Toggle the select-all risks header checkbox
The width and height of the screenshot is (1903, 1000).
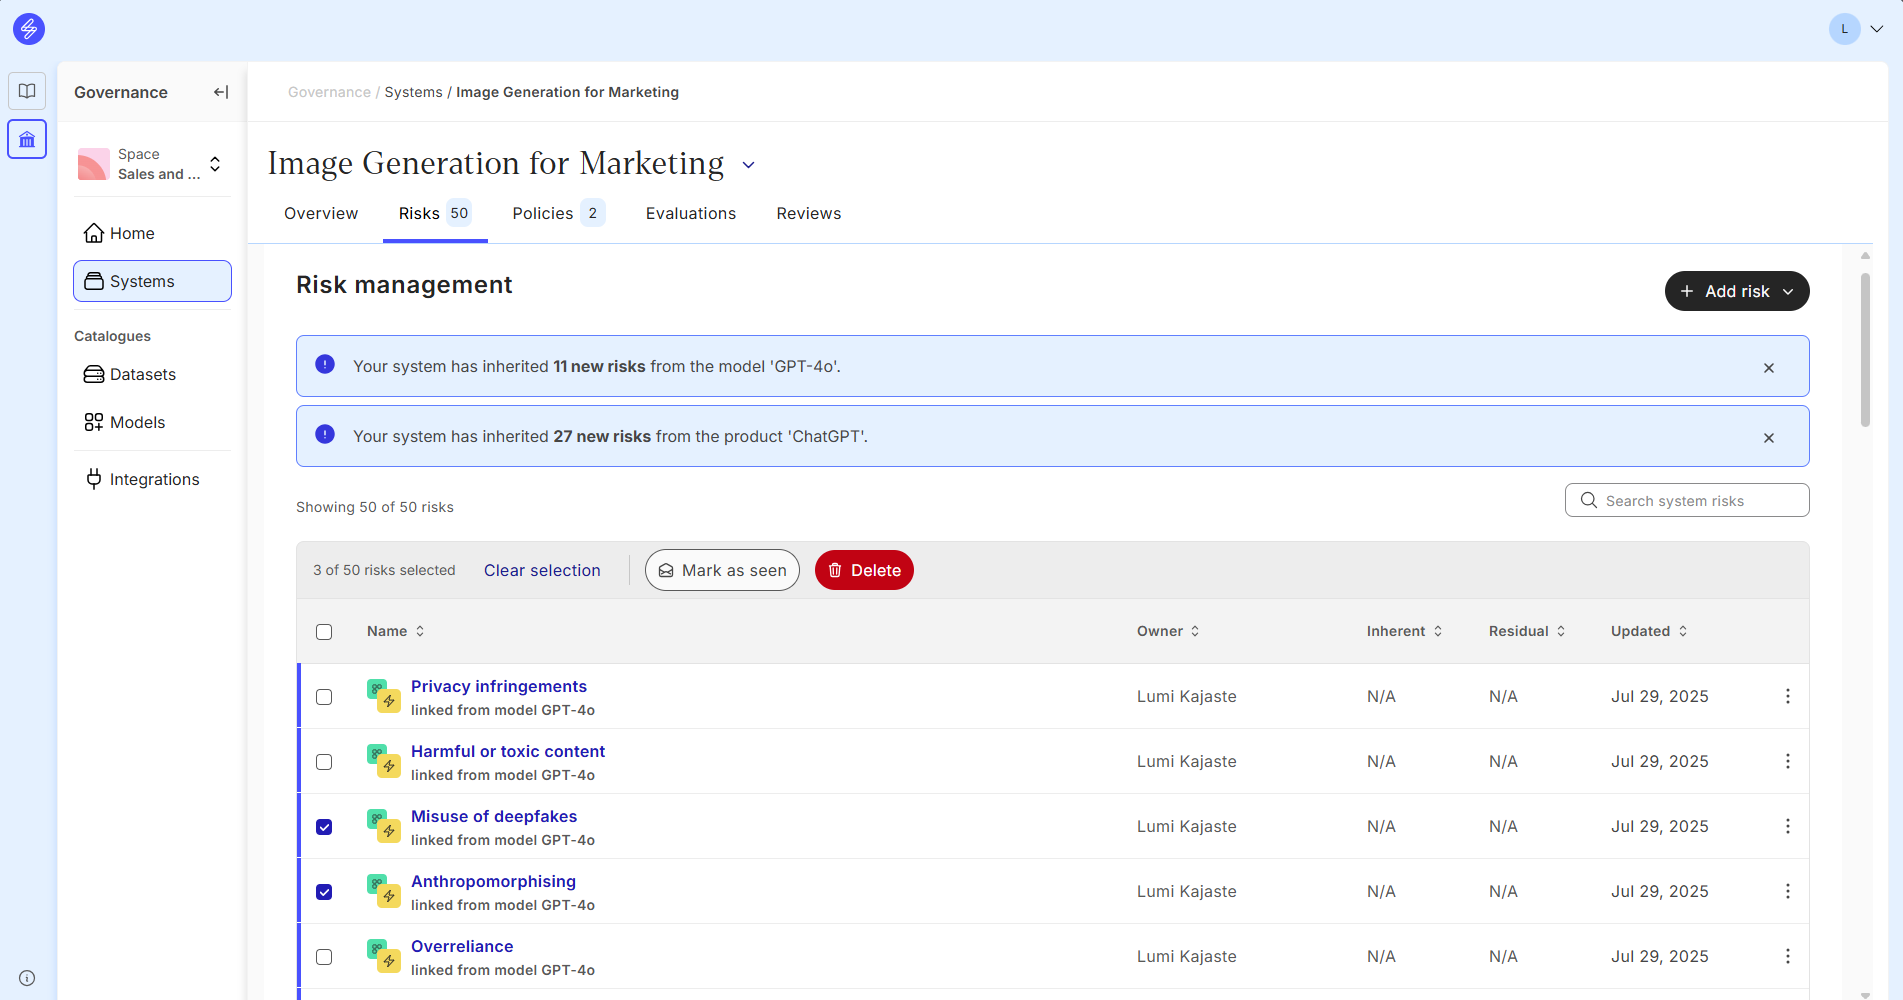[324, 632]
